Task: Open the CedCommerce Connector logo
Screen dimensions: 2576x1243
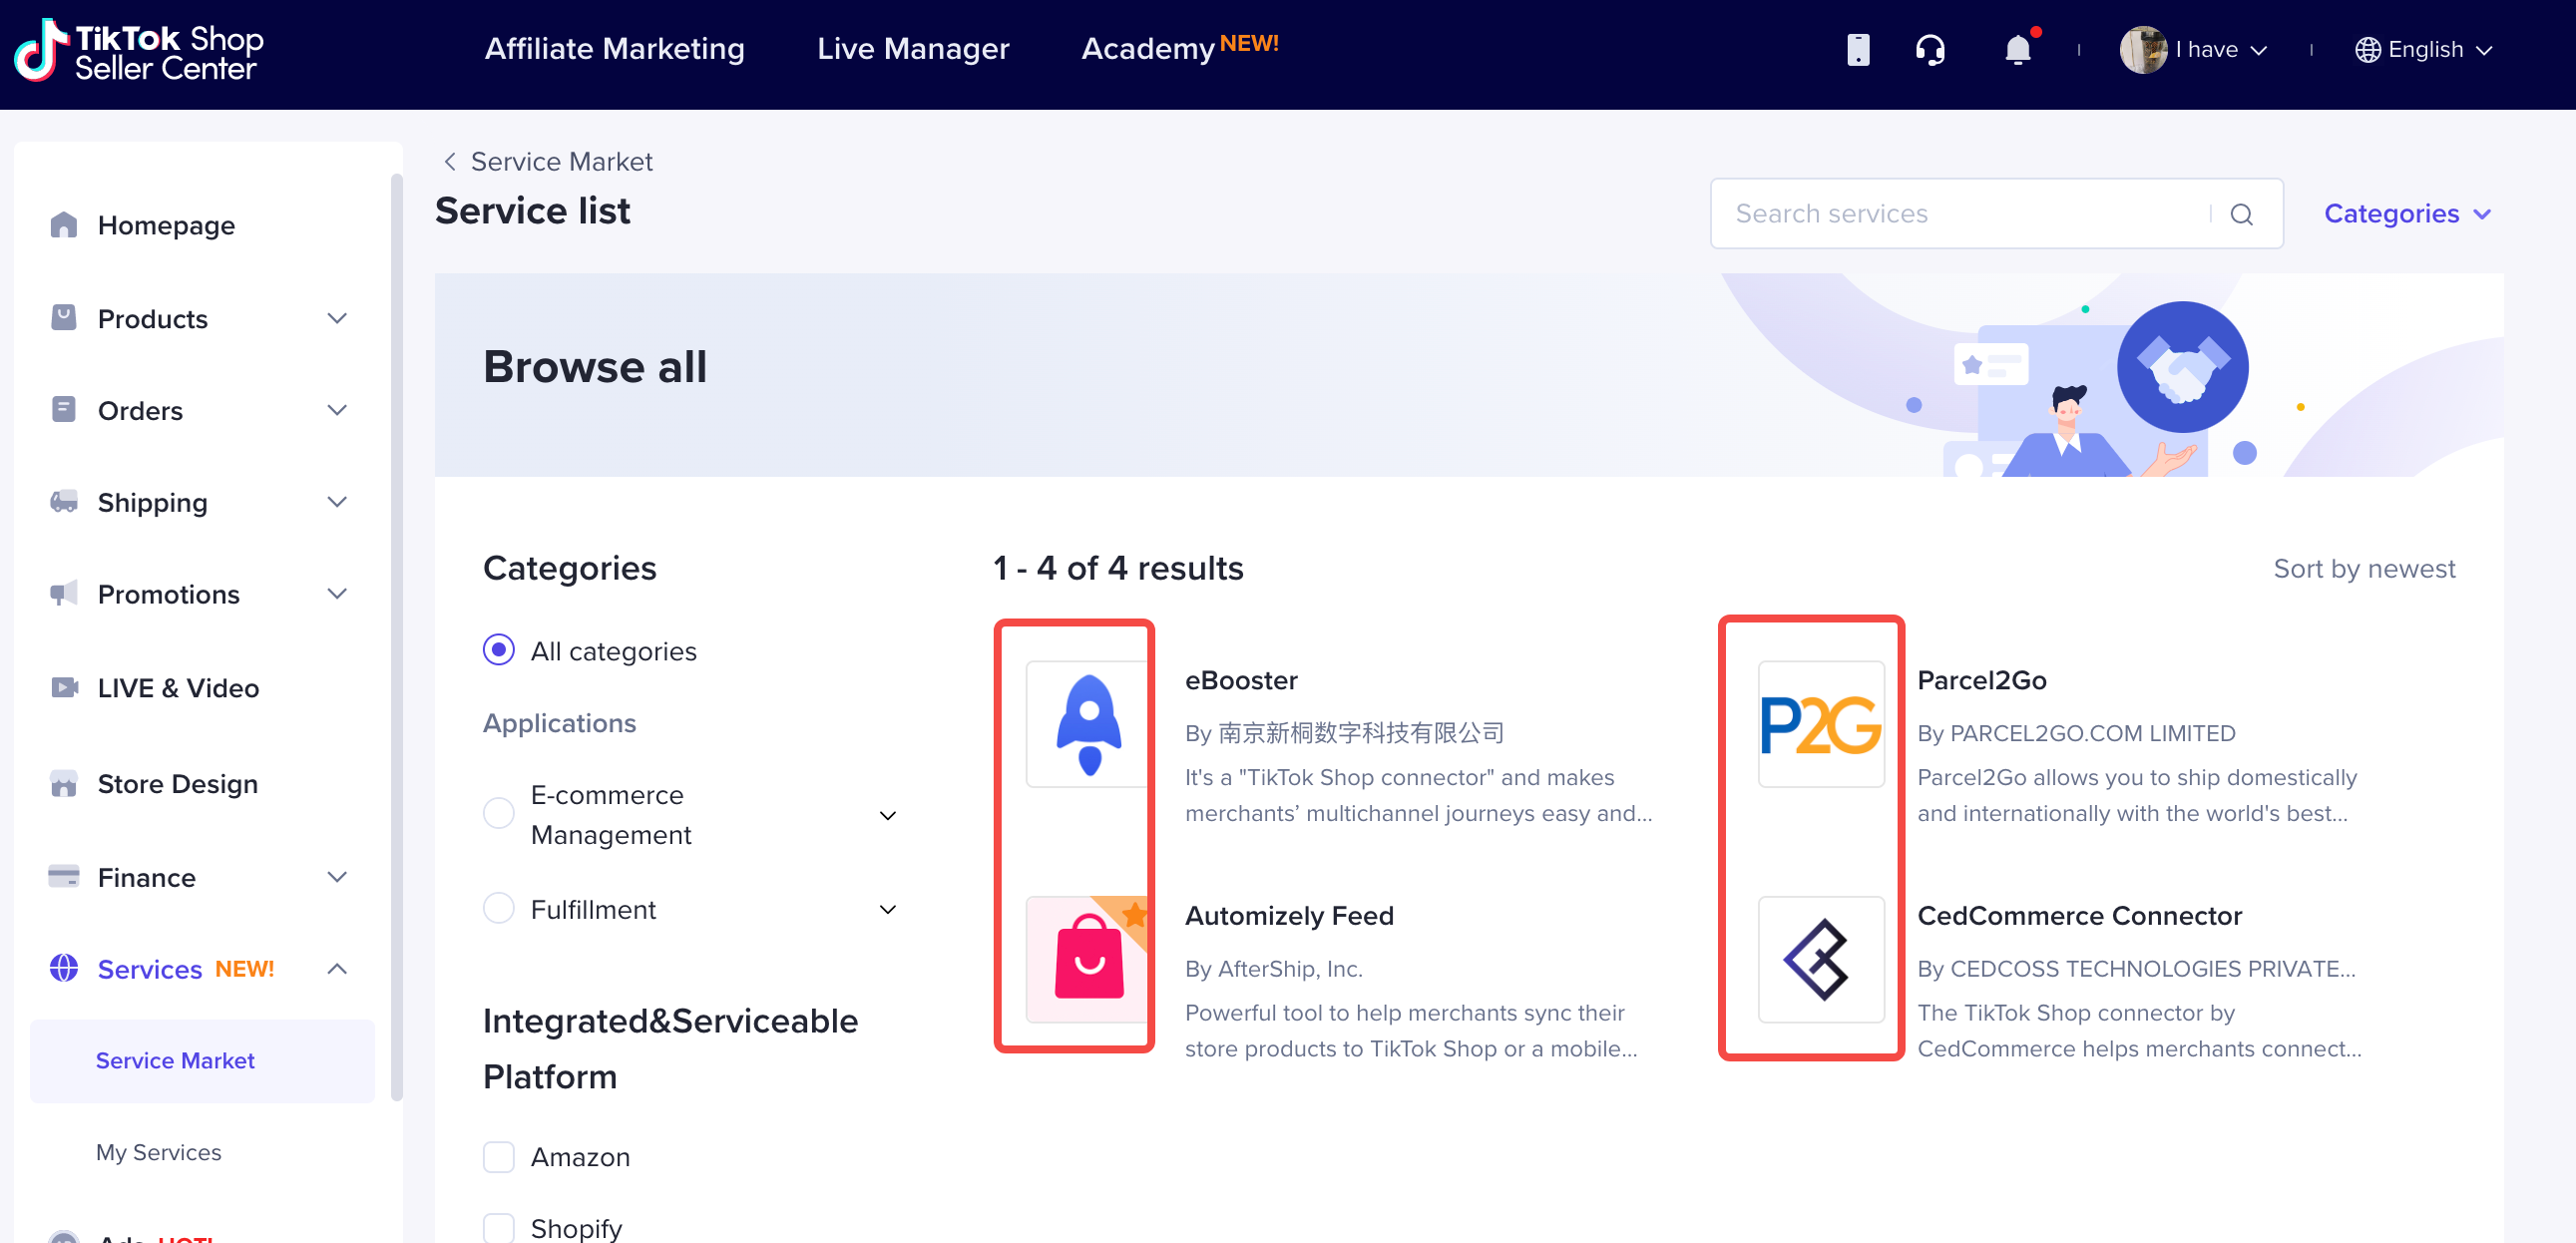Action: [x=1821, y=959]
